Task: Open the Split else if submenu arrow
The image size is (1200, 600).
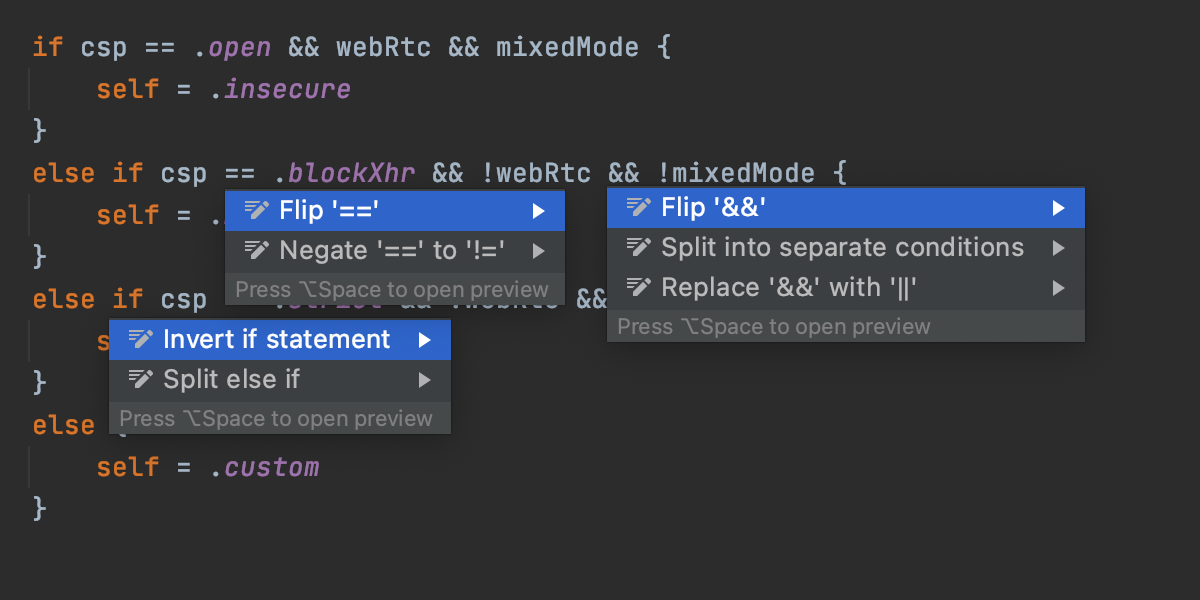Action: tap(425, 379)
